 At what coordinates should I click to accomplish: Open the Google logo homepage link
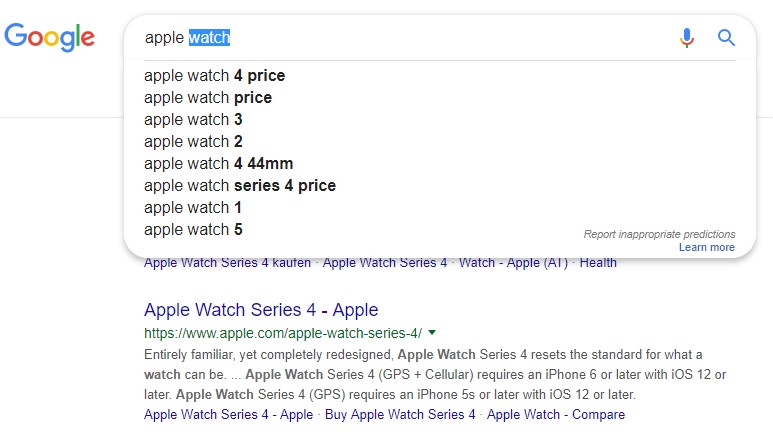(49, 37)
